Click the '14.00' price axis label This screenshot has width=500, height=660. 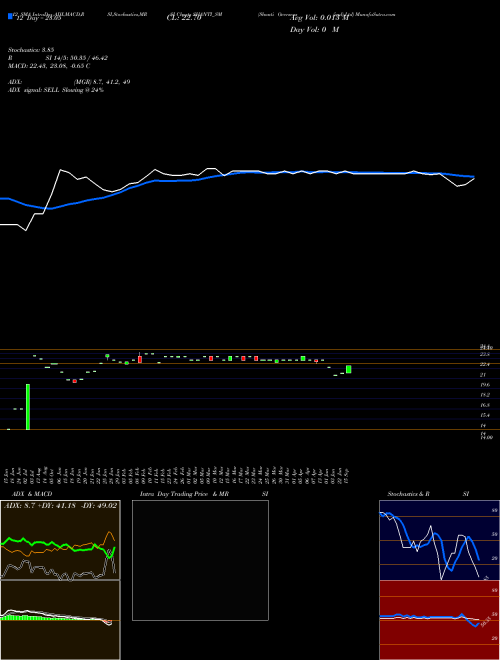(x=487, y=438)
